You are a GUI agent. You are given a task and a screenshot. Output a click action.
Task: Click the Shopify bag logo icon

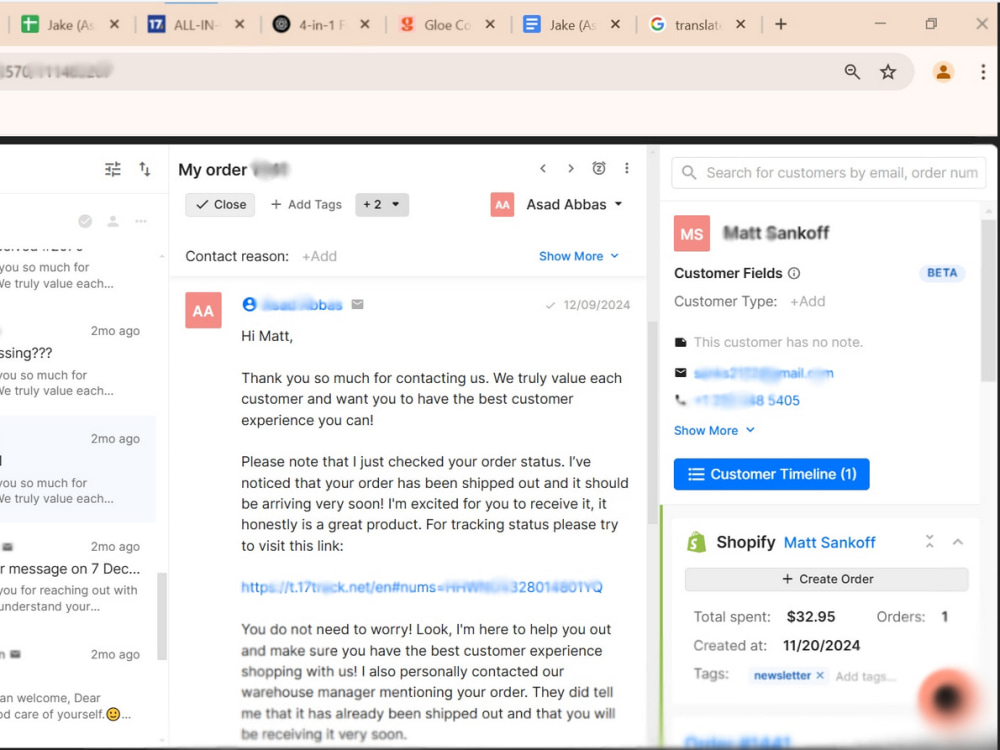(x=696, y=542)
